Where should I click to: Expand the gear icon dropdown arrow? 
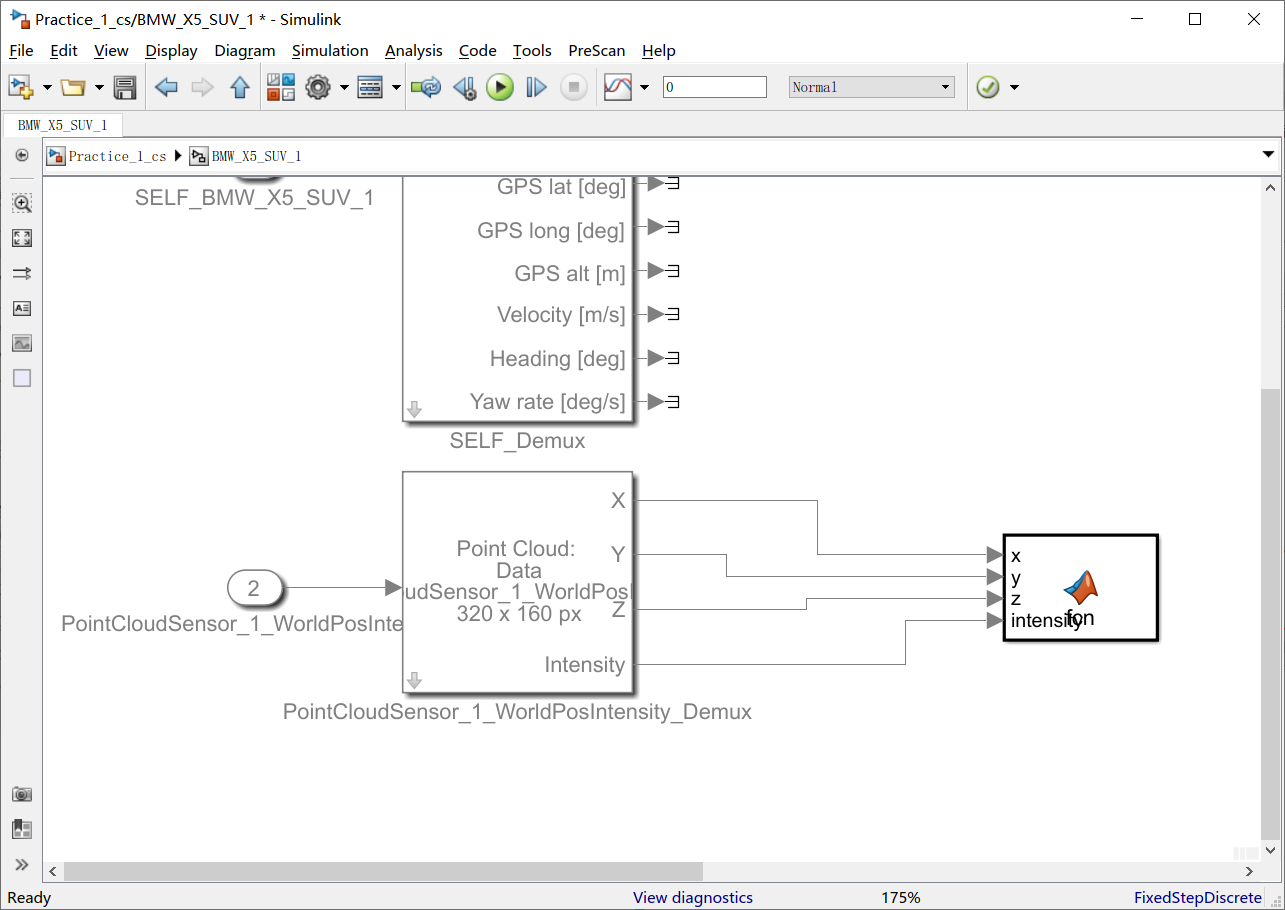pyautogui.click(x=344, y=88)
